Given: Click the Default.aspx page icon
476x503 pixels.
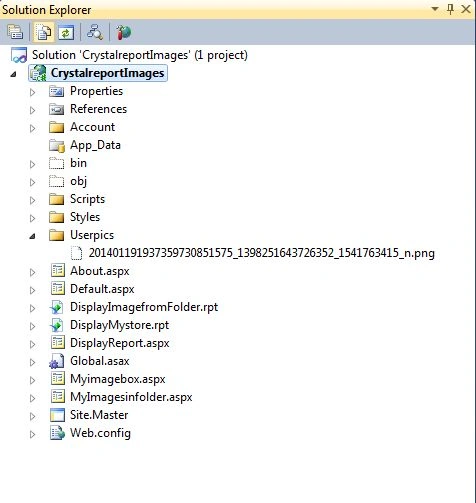Looking at the screenshot, I should click(x=57, y=289).
